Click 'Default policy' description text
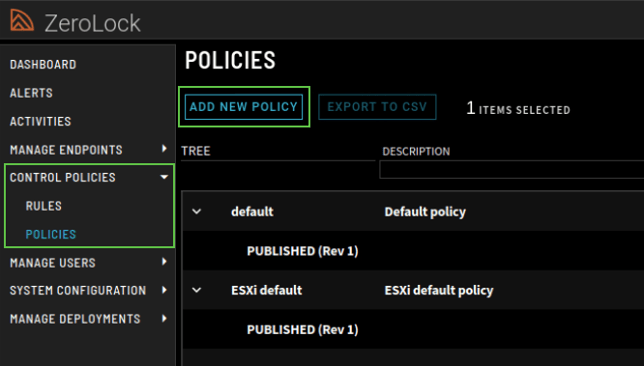This screenshot has width=644, height=366. click(425, 212)
